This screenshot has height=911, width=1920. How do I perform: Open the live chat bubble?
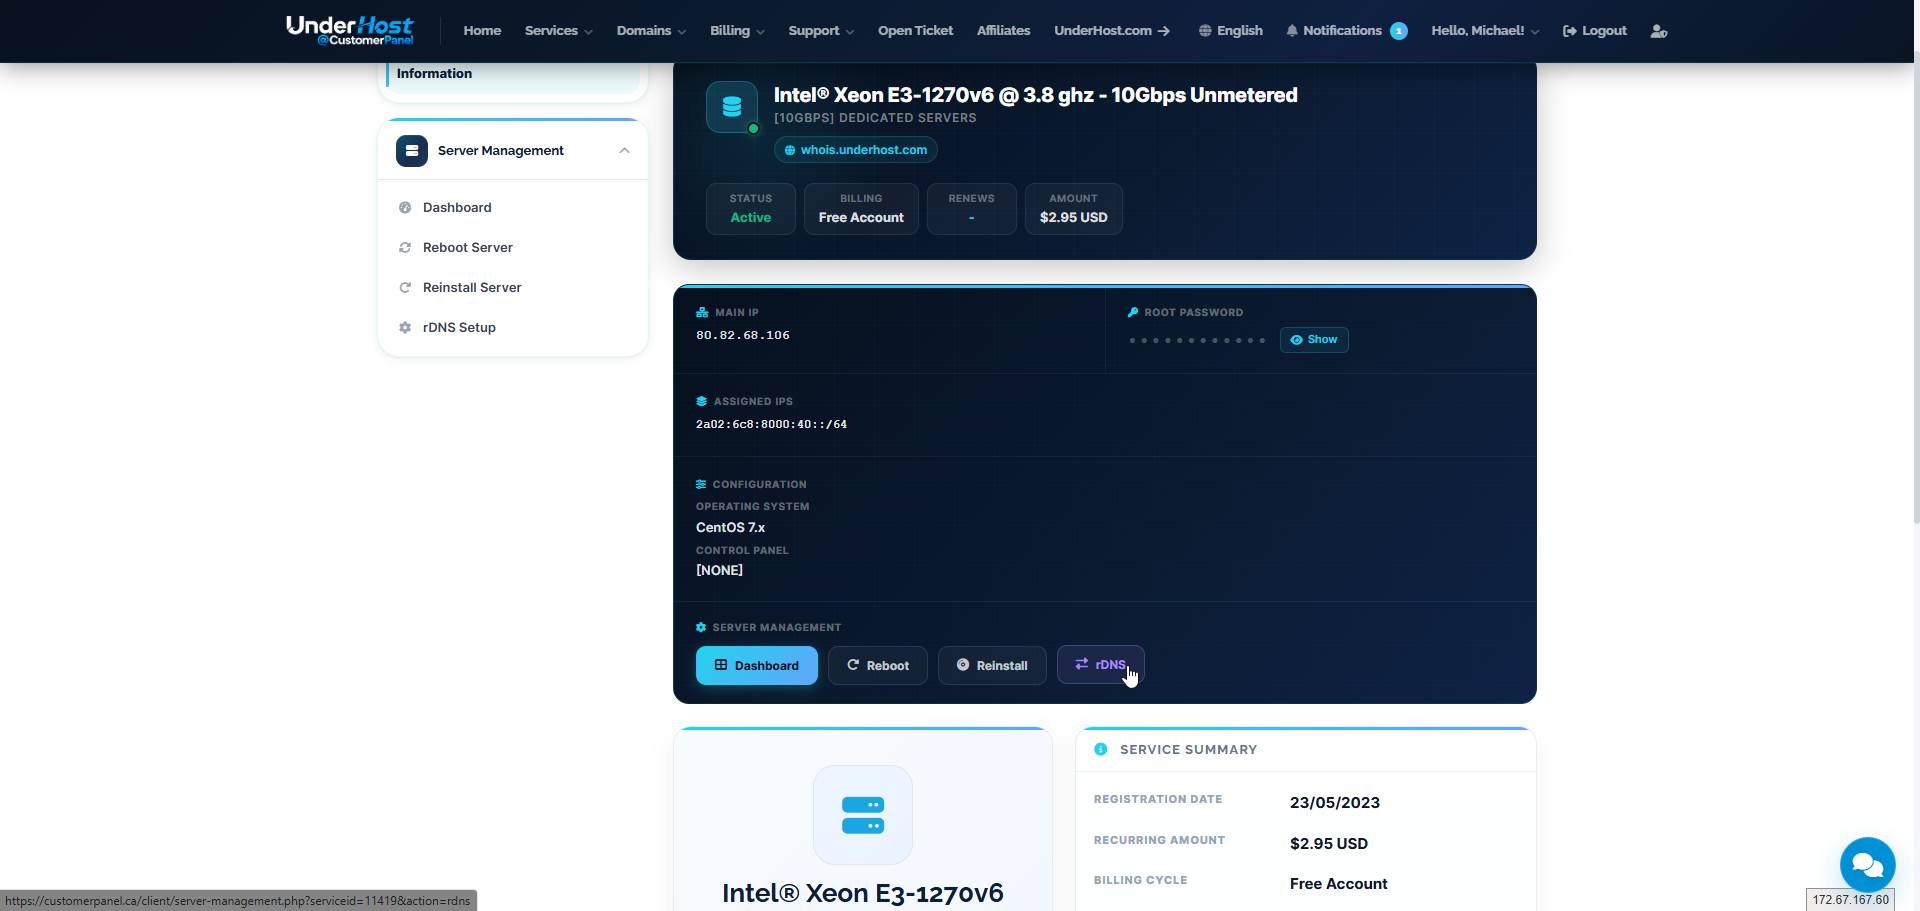(x=1868, y=865)
